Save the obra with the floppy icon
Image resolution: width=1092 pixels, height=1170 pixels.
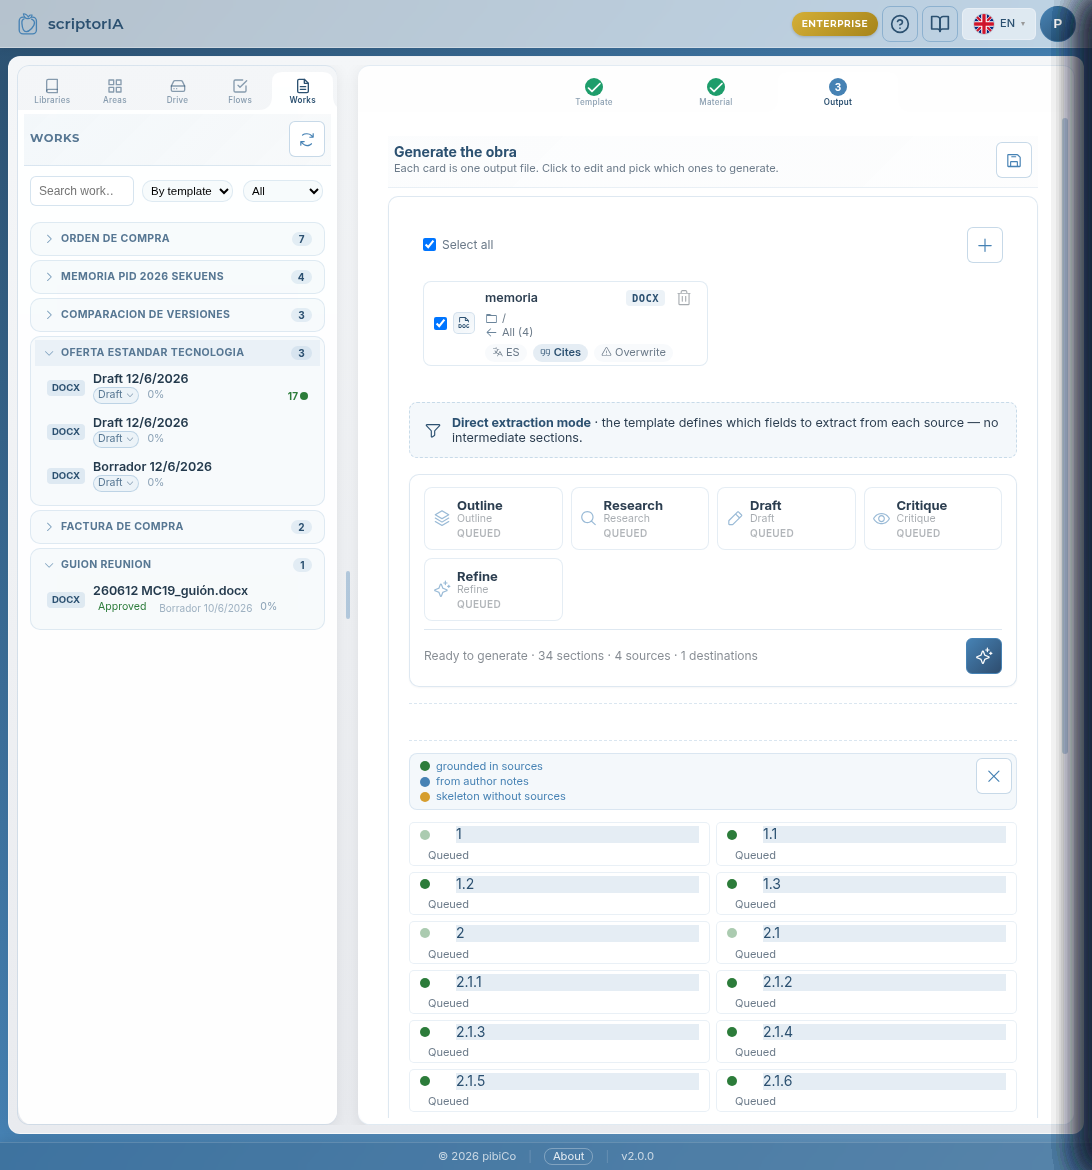pyautogui.click(x=1014, y=160)
